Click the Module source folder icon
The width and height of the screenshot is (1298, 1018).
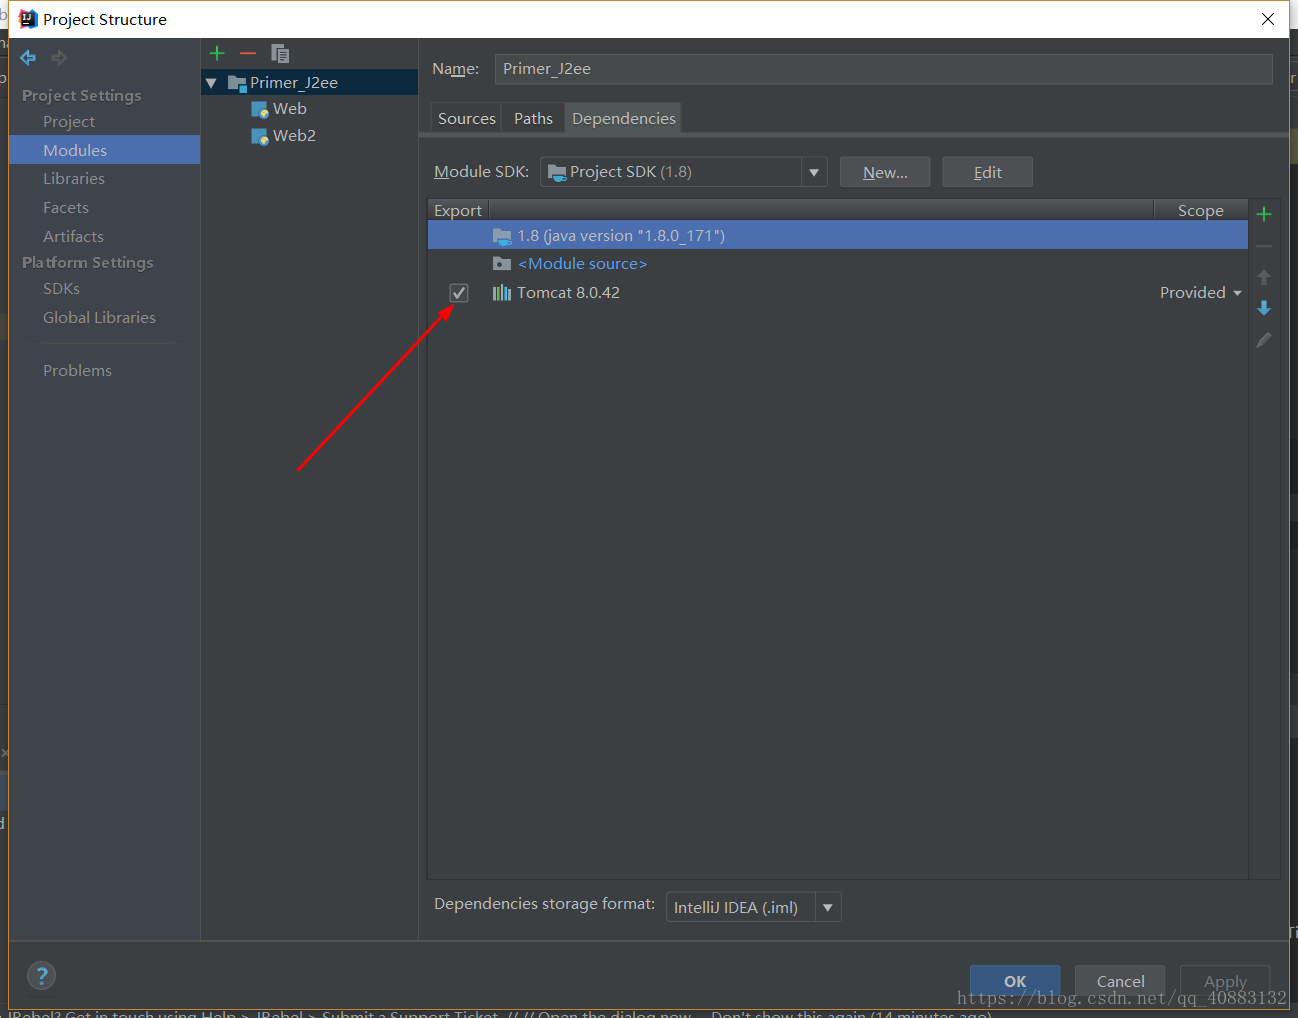tap(502, 264)
